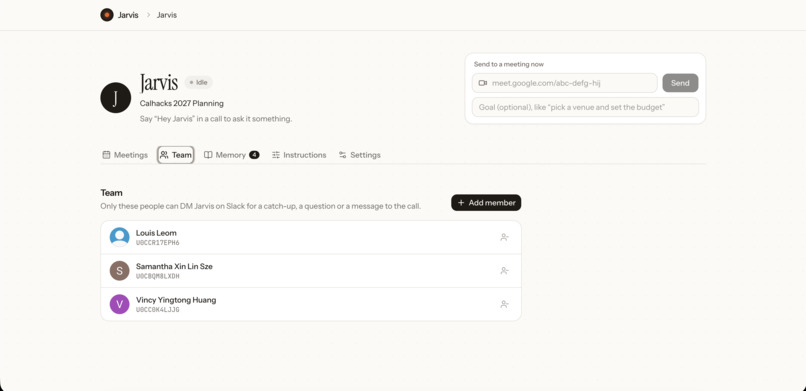
Task: Open the Settings tab
Action: click(360, 155)
